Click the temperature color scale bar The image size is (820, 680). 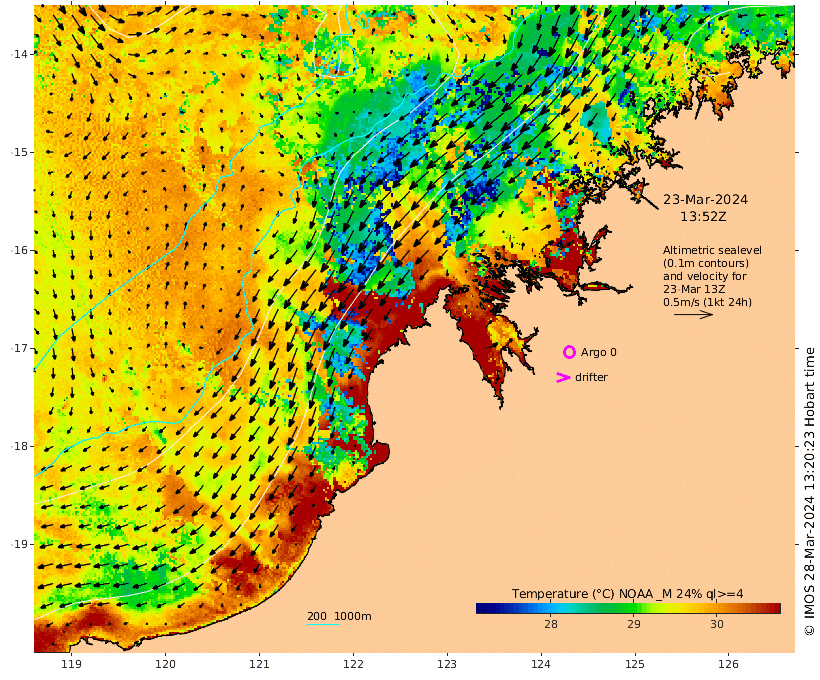click(628, 608)
